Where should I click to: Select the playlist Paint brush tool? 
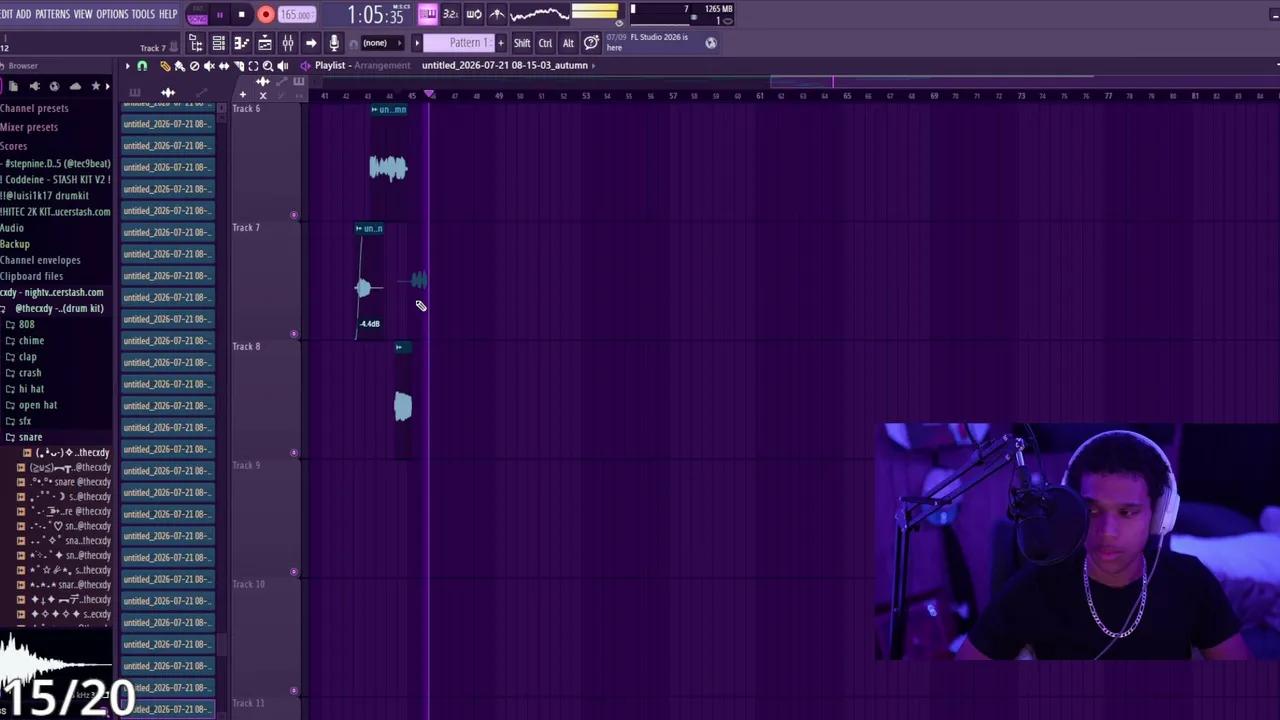(x=180, y=66)
